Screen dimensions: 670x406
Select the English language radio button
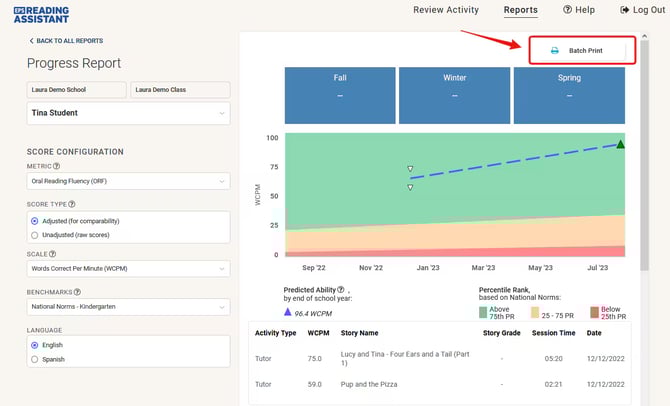click(x=36, y=345)
